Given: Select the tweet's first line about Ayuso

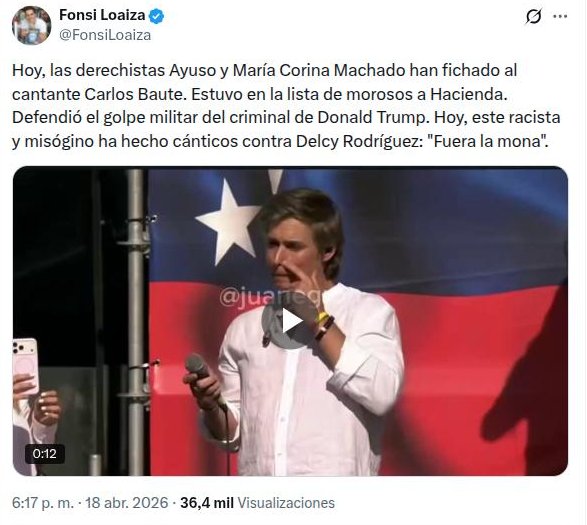Looking at the screenshot, I should click(264, 70).
